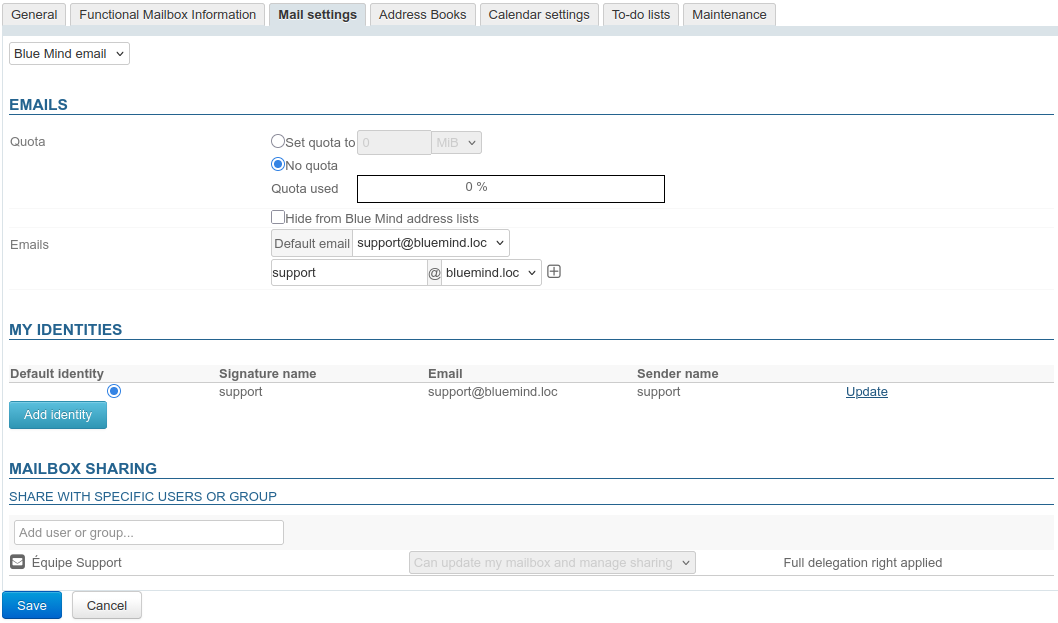1058x623 pixels.
Task: Select the 'Set quota to' radio button
Action: tap(278, 142)
